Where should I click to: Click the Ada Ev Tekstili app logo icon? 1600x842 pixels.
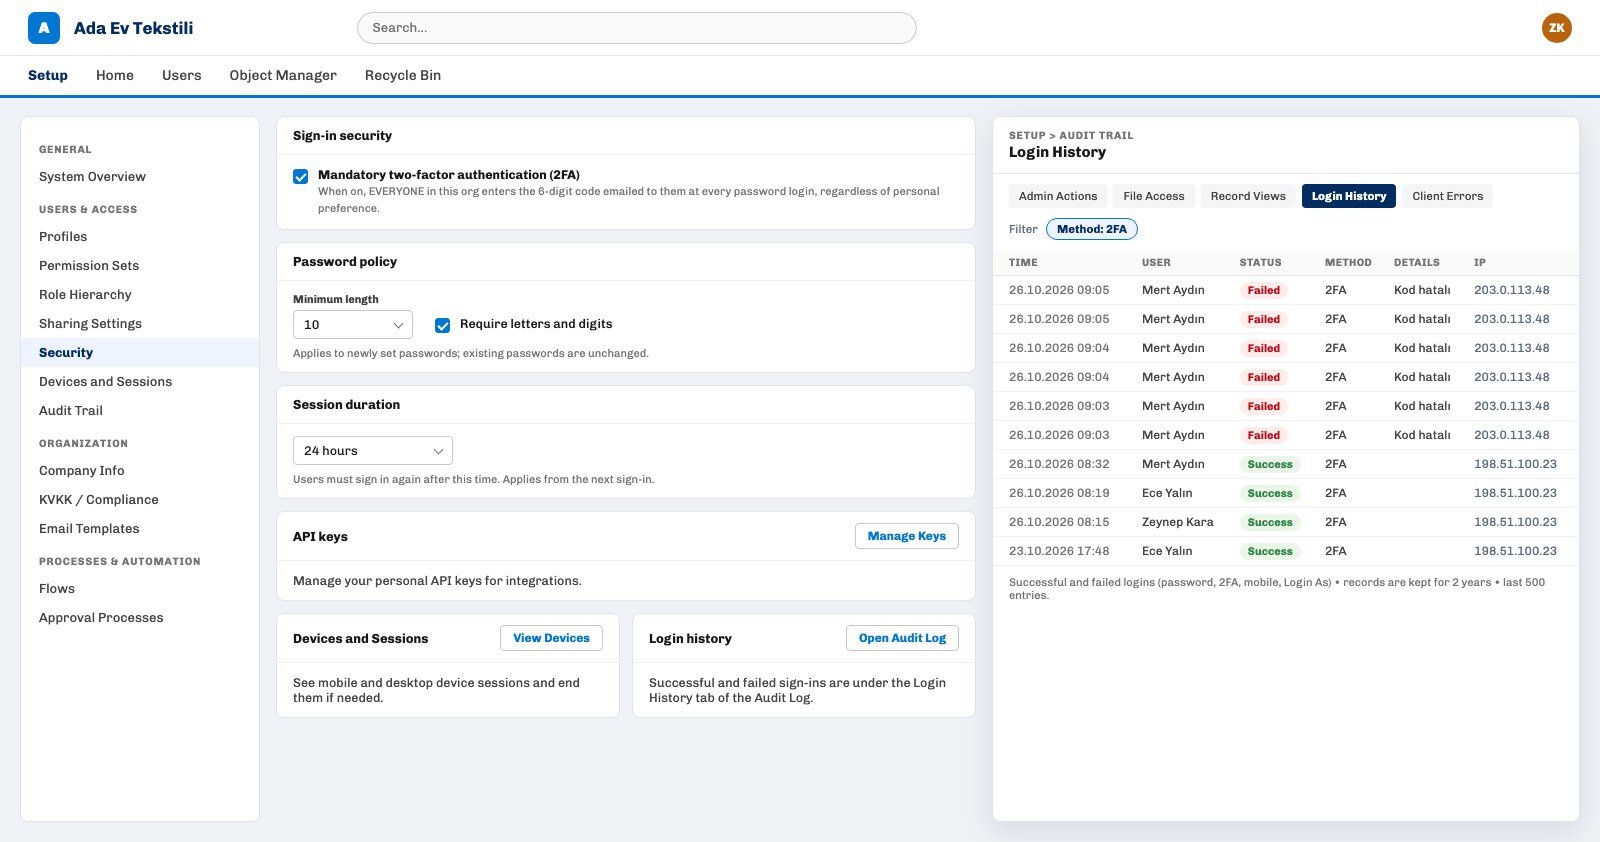43,28
